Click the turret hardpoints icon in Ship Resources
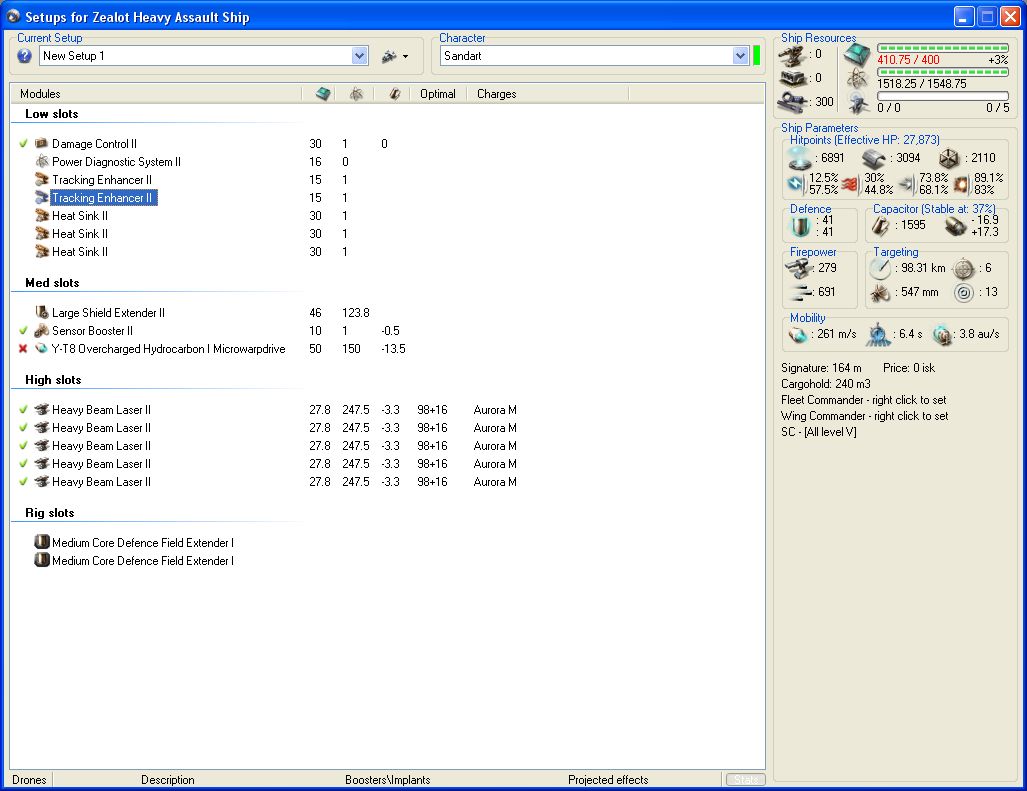The width and height of the screenshot is (1027, 791). tap(791, 55)
